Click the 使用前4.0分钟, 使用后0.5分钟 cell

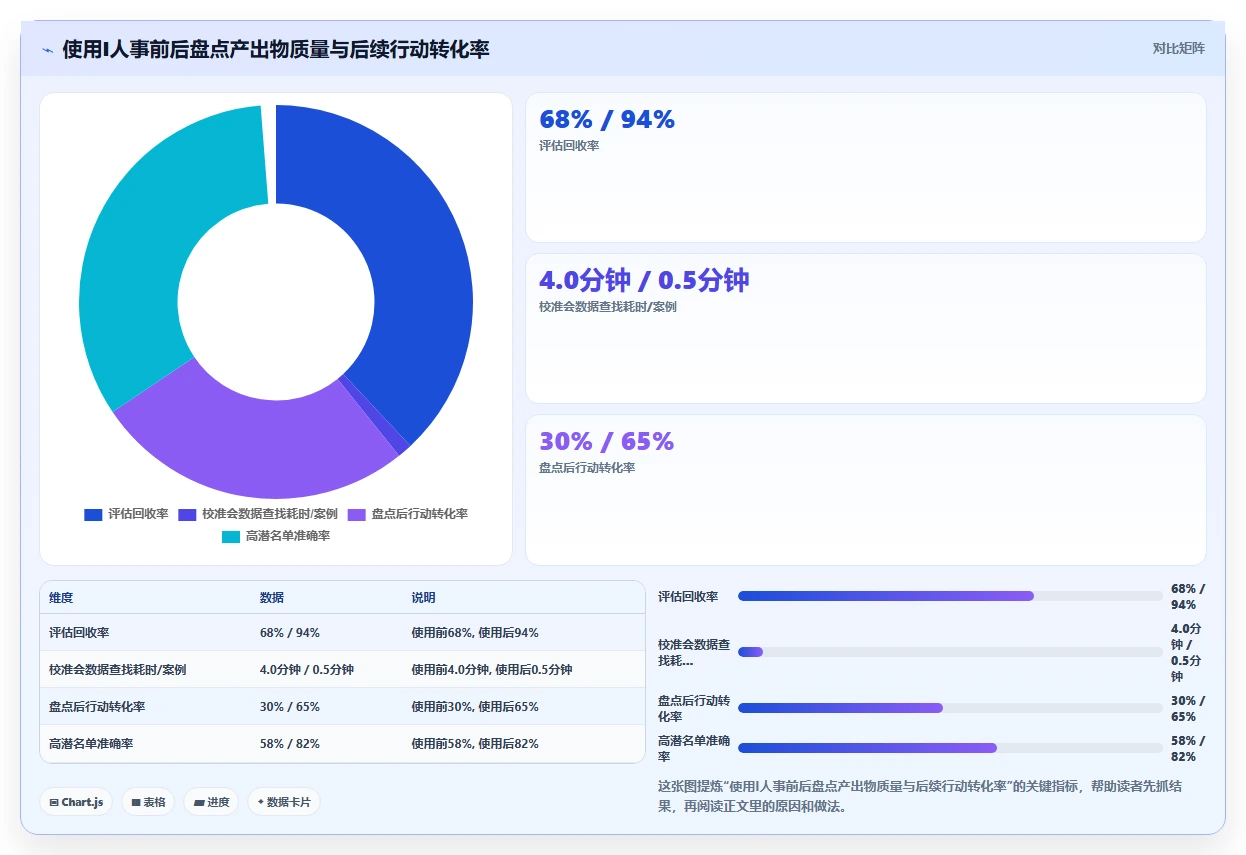point(492,670)
